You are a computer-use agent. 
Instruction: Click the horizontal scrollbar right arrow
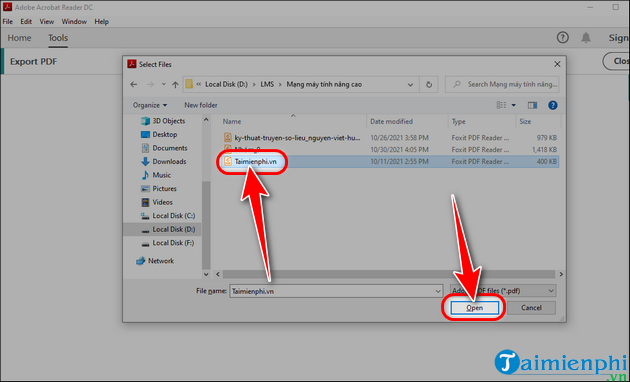point(561,274)
